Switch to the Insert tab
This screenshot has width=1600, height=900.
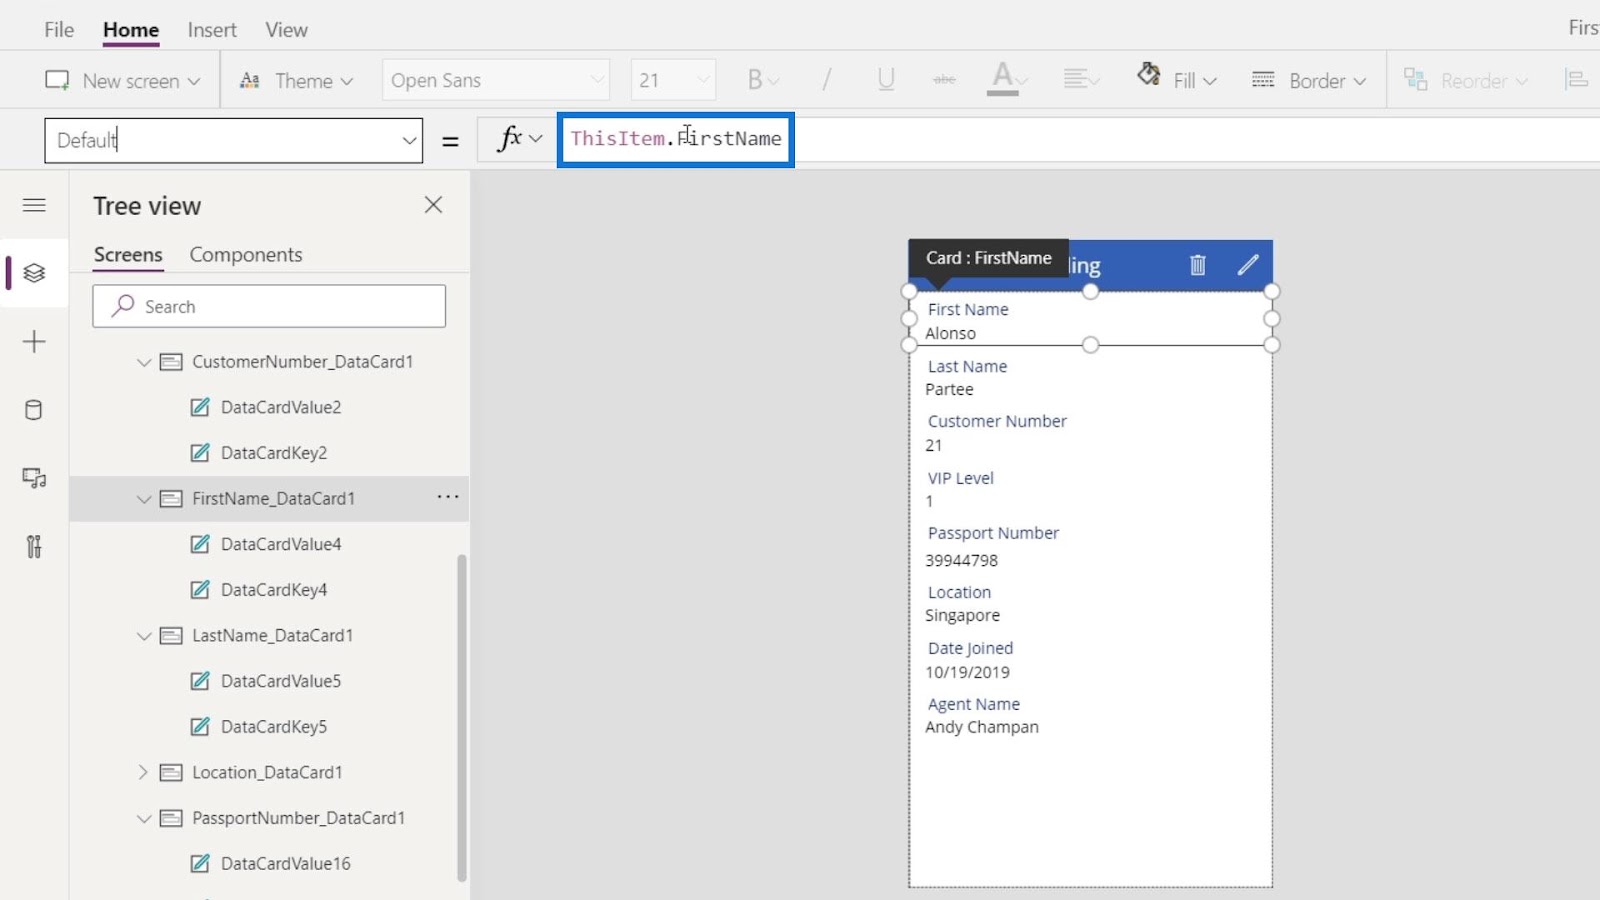pyautogui.click(x=212, y=30)
